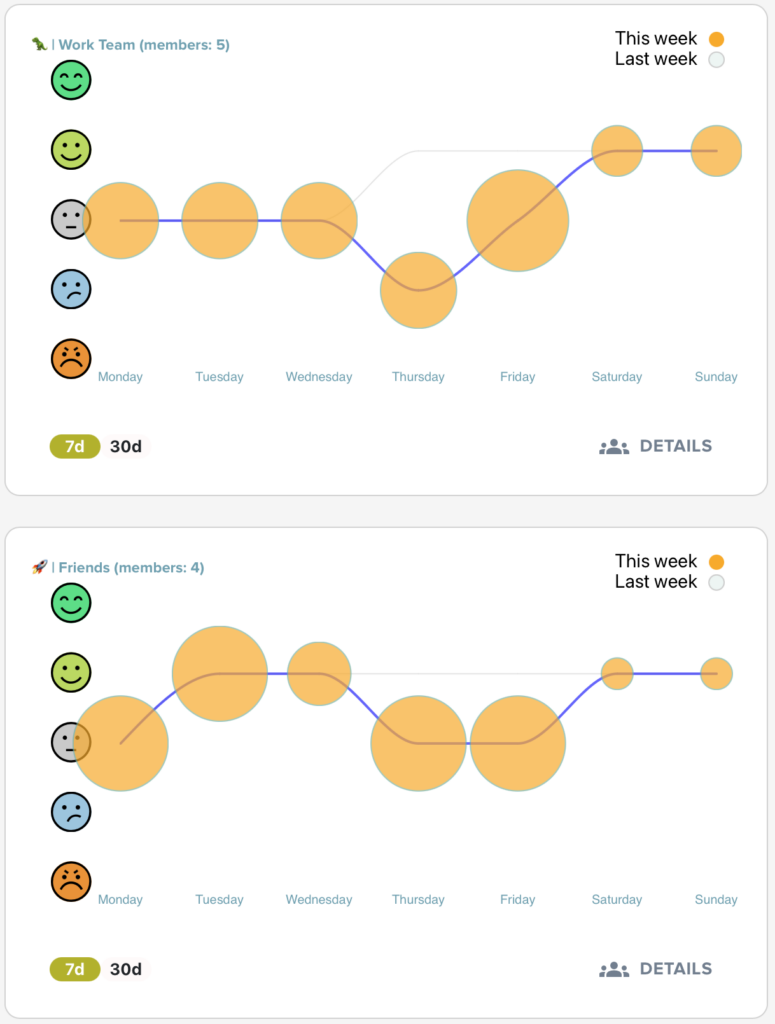Switch Work Team chart to 30d view

126,446
